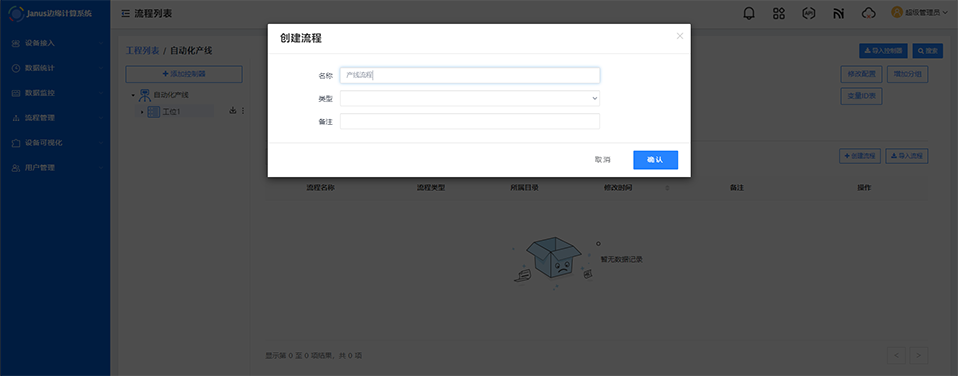The height and width of the screenshot is (376, 958).
Task: Click the 用户管理 users icon
Action: pyautogui.click(x=16, y=168)
